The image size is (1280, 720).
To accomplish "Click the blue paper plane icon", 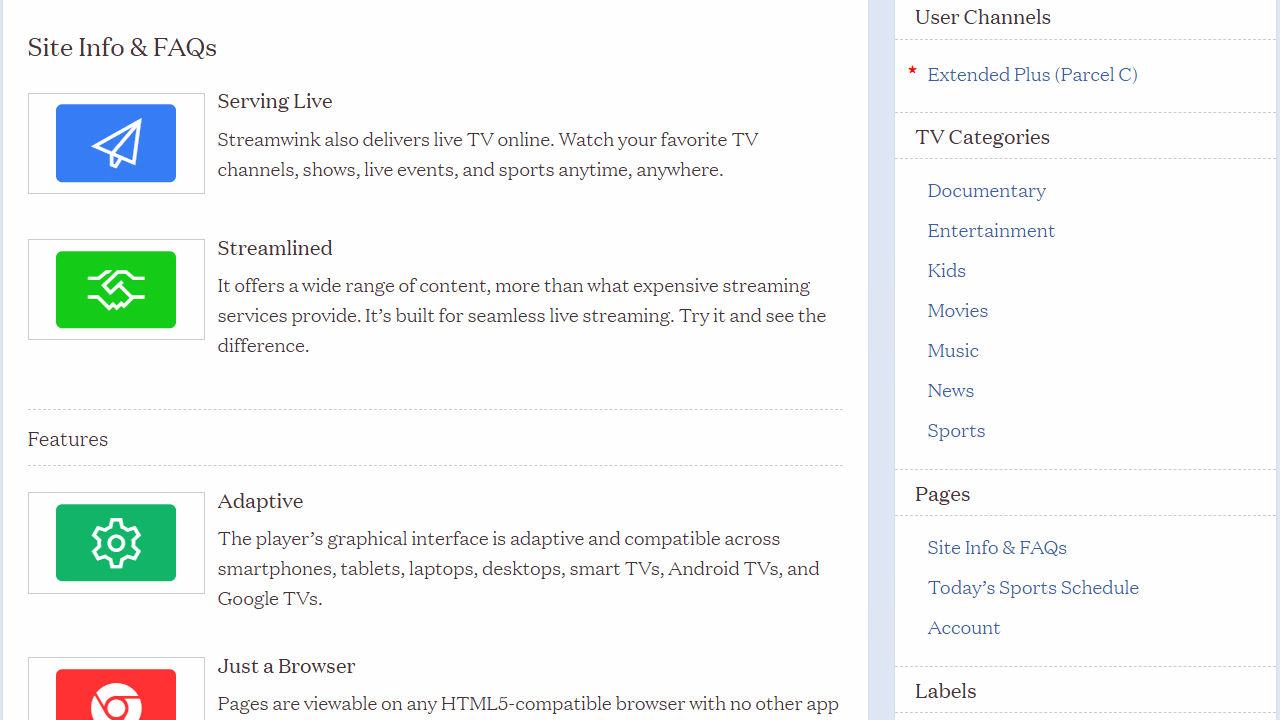I will click(116, 143).
